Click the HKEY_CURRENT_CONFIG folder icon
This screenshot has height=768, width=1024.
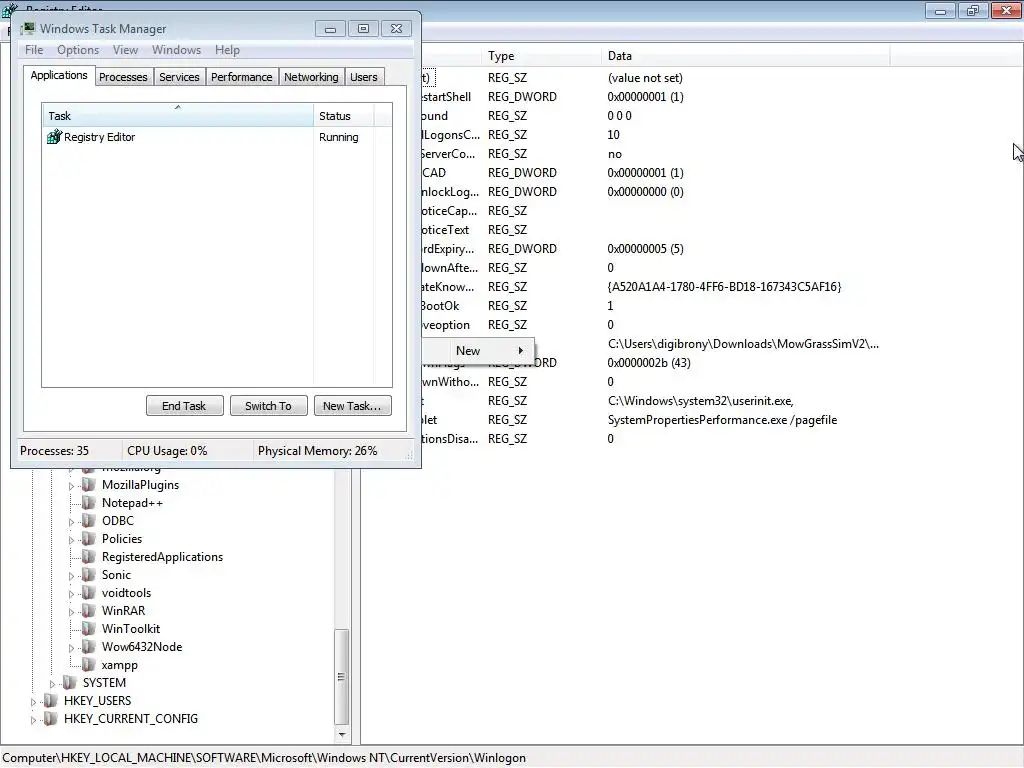click(51, 718)
